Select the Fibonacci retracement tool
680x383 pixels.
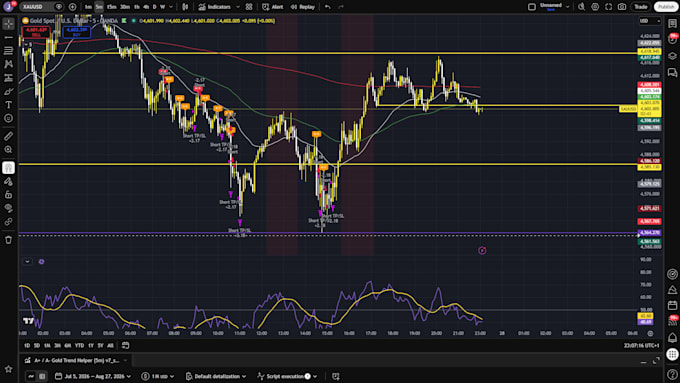(x=8, y=51)
